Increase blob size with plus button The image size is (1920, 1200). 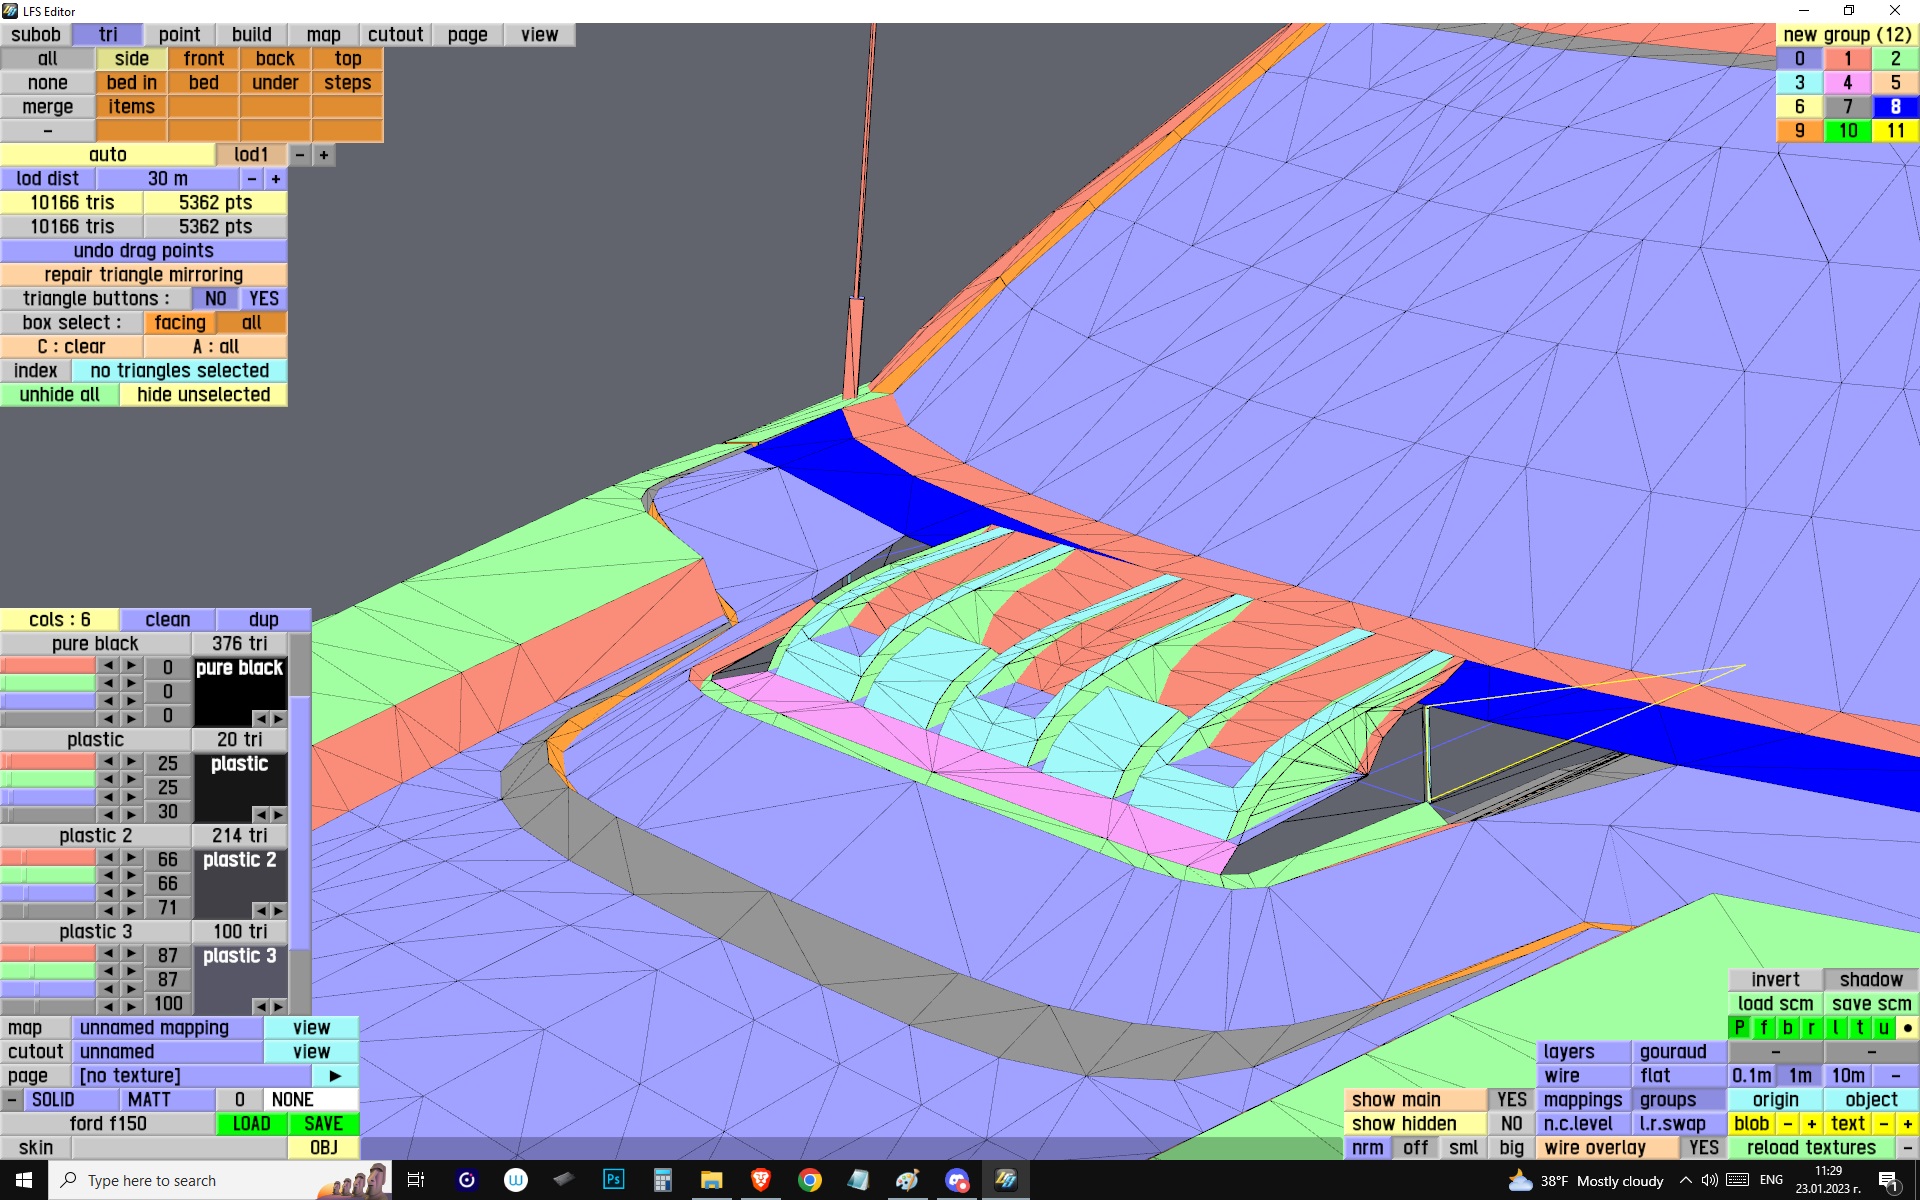click(x=1811, y=1124)
